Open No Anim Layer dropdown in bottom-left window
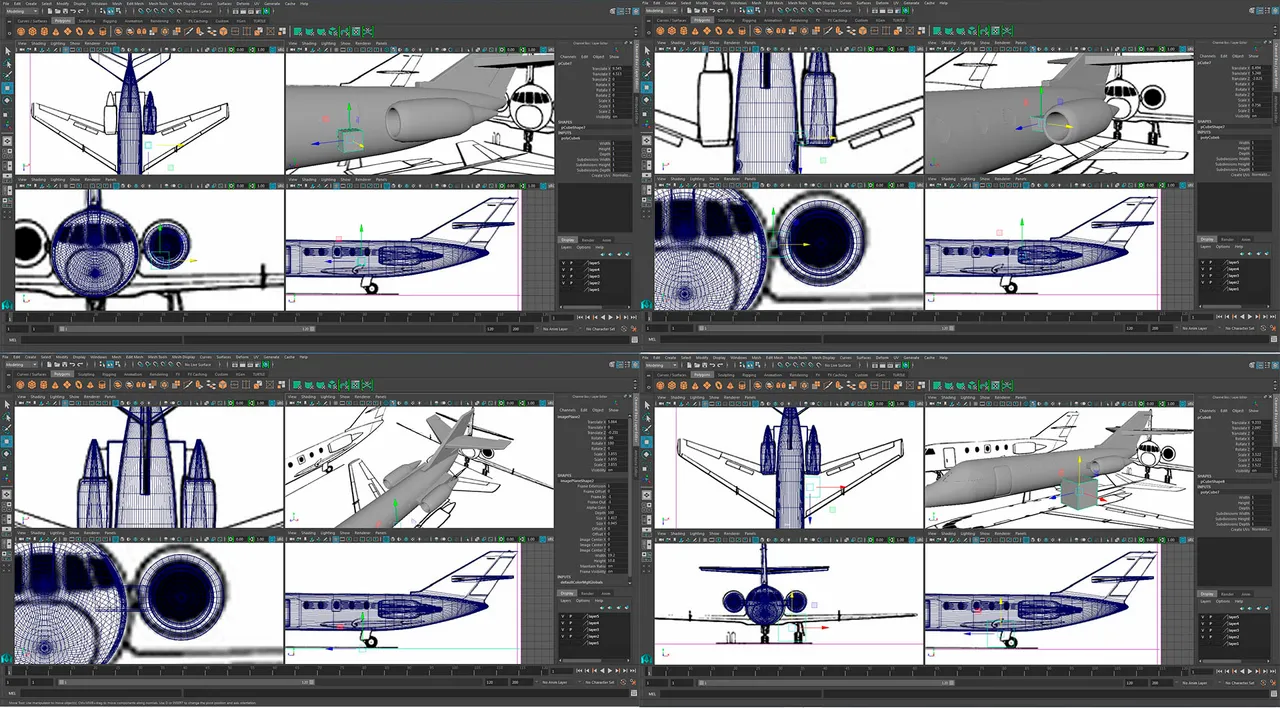Image resolution: width=1280 pixels, height=708 pixels. coord(554,681)
